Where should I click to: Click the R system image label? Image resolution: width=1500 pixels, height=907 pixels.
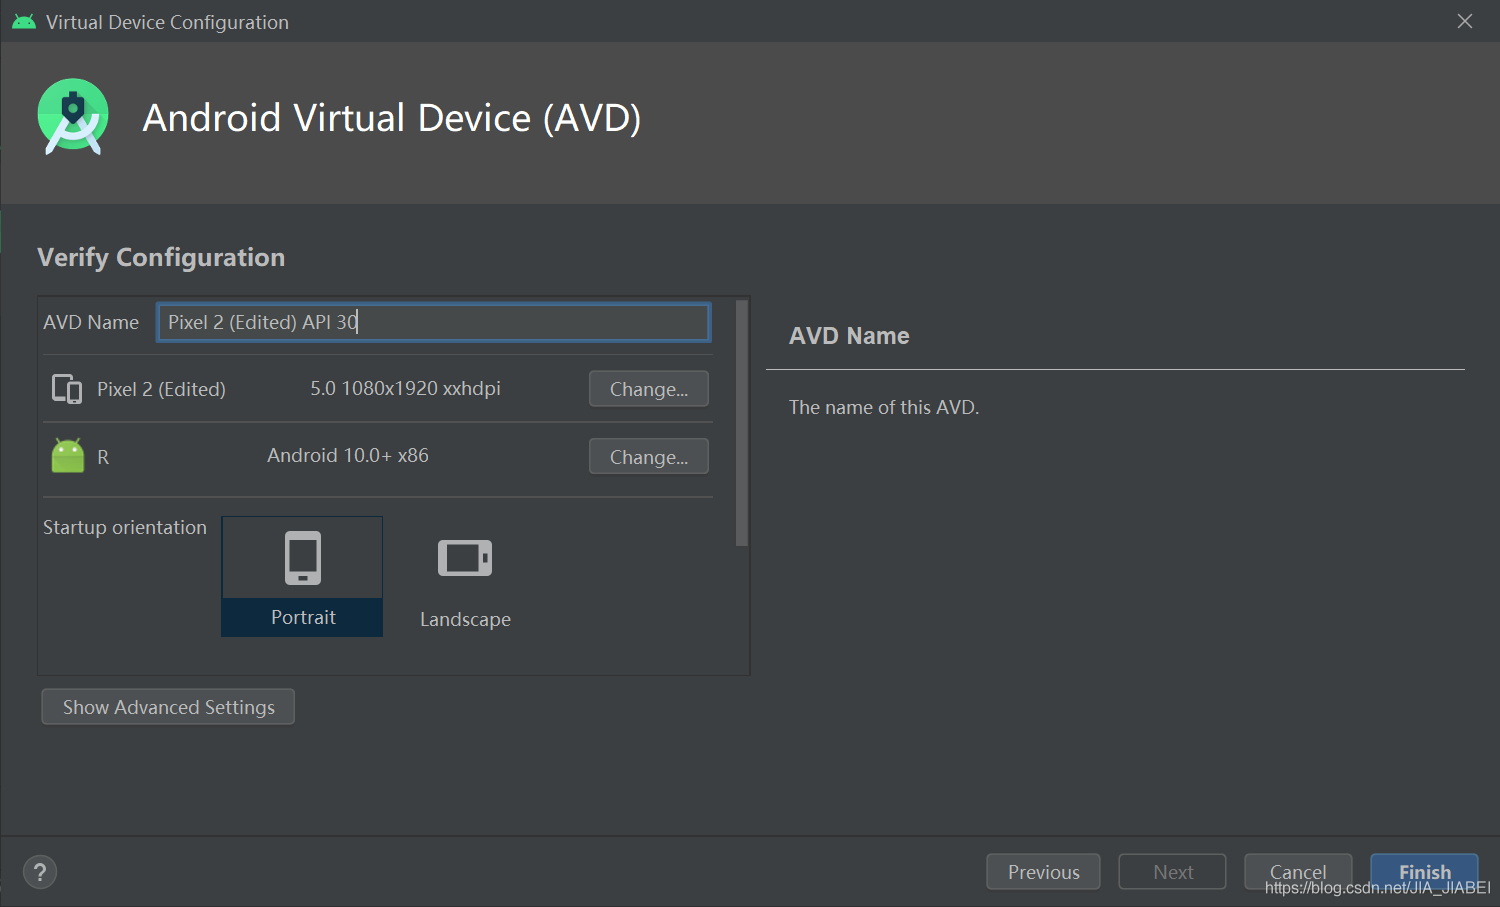(103, 457)
